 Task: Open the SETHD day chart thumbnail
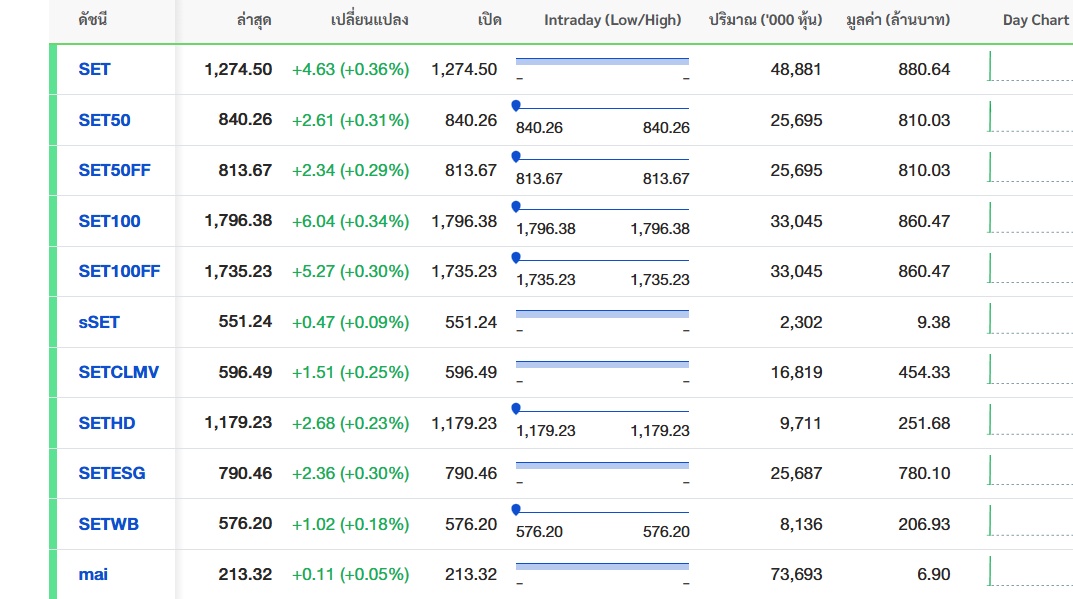coord(1030,421)
